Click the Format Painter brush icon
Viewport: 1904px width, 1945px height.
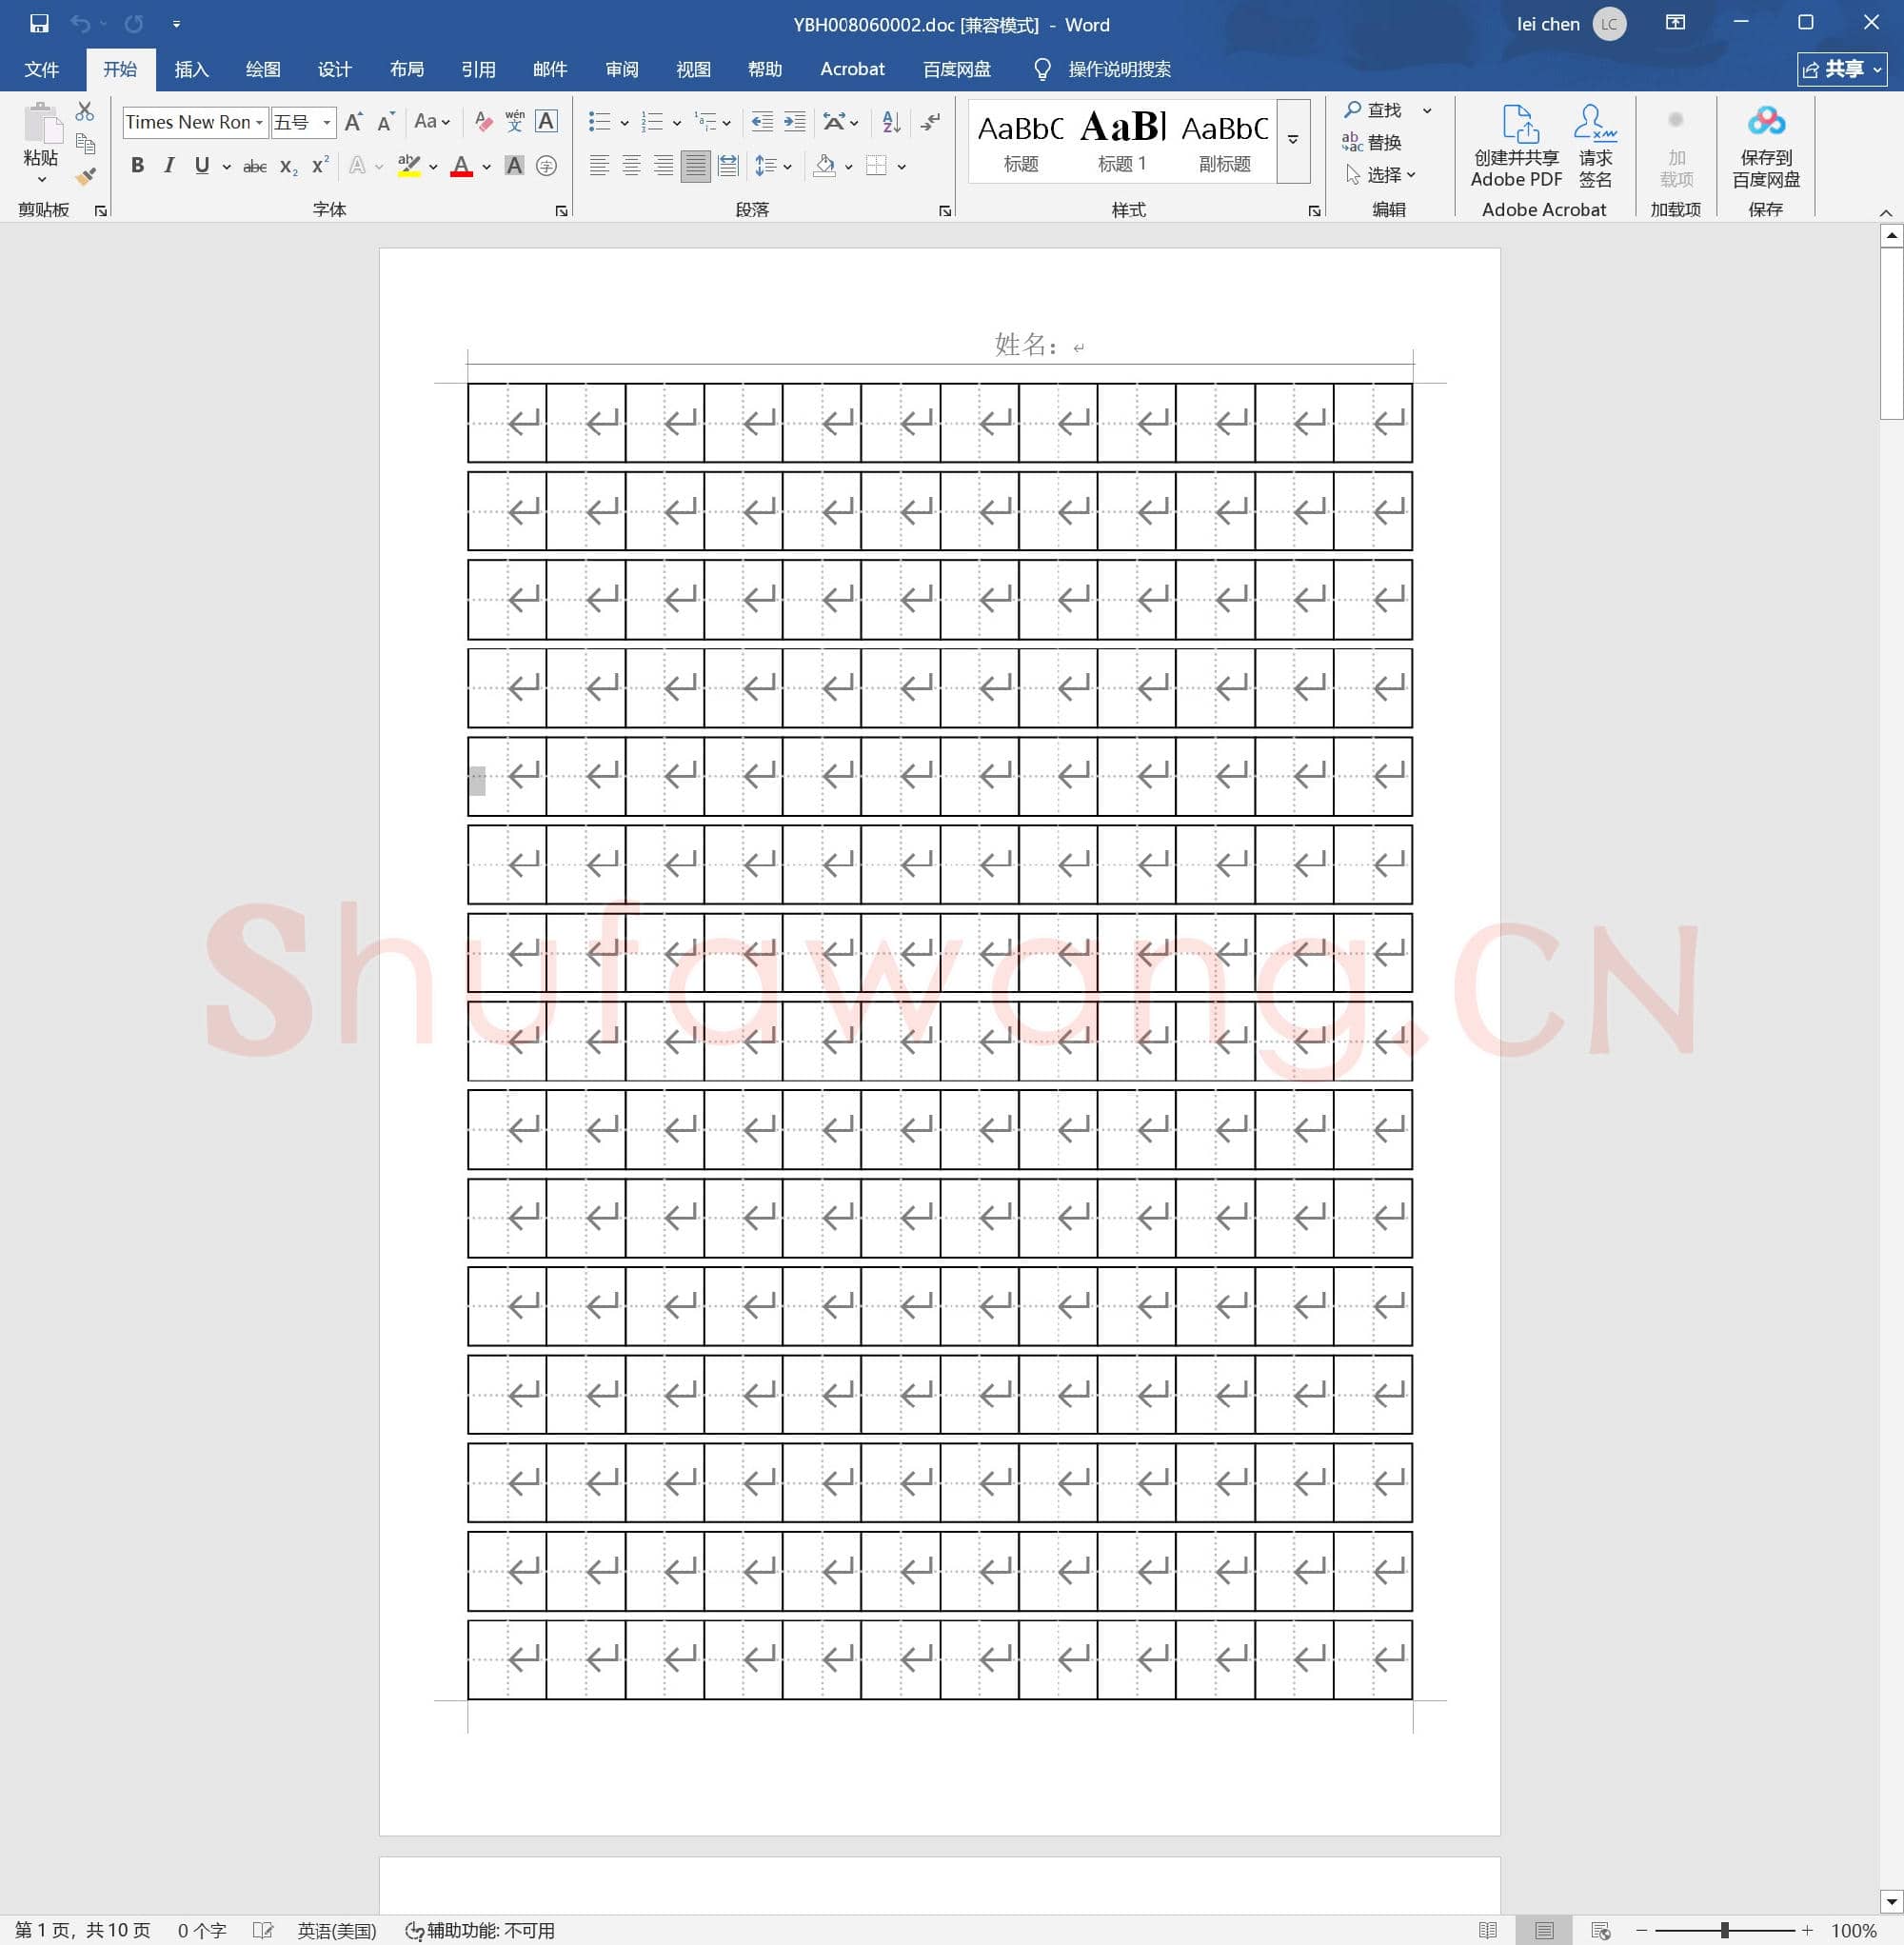tap(86, 177)
